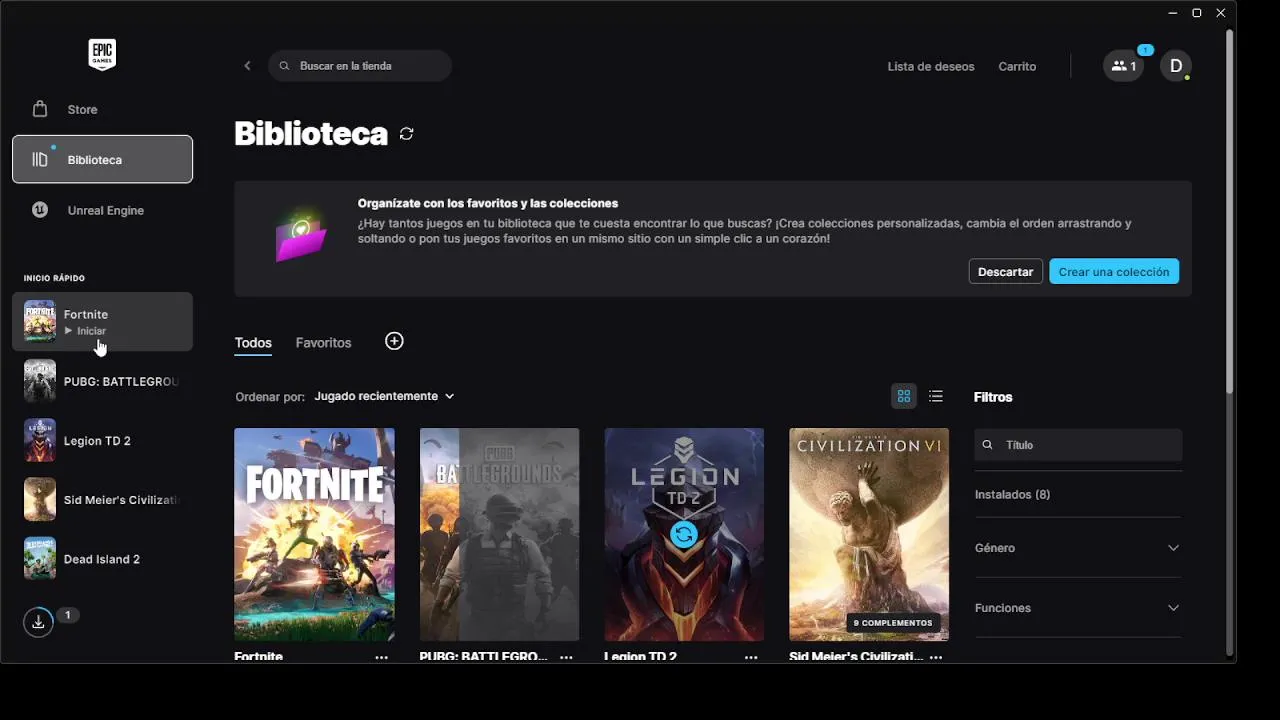Viewport: 1280px width, 720px height.
Task: Expand the Género filter
Action: (1078, 548)
